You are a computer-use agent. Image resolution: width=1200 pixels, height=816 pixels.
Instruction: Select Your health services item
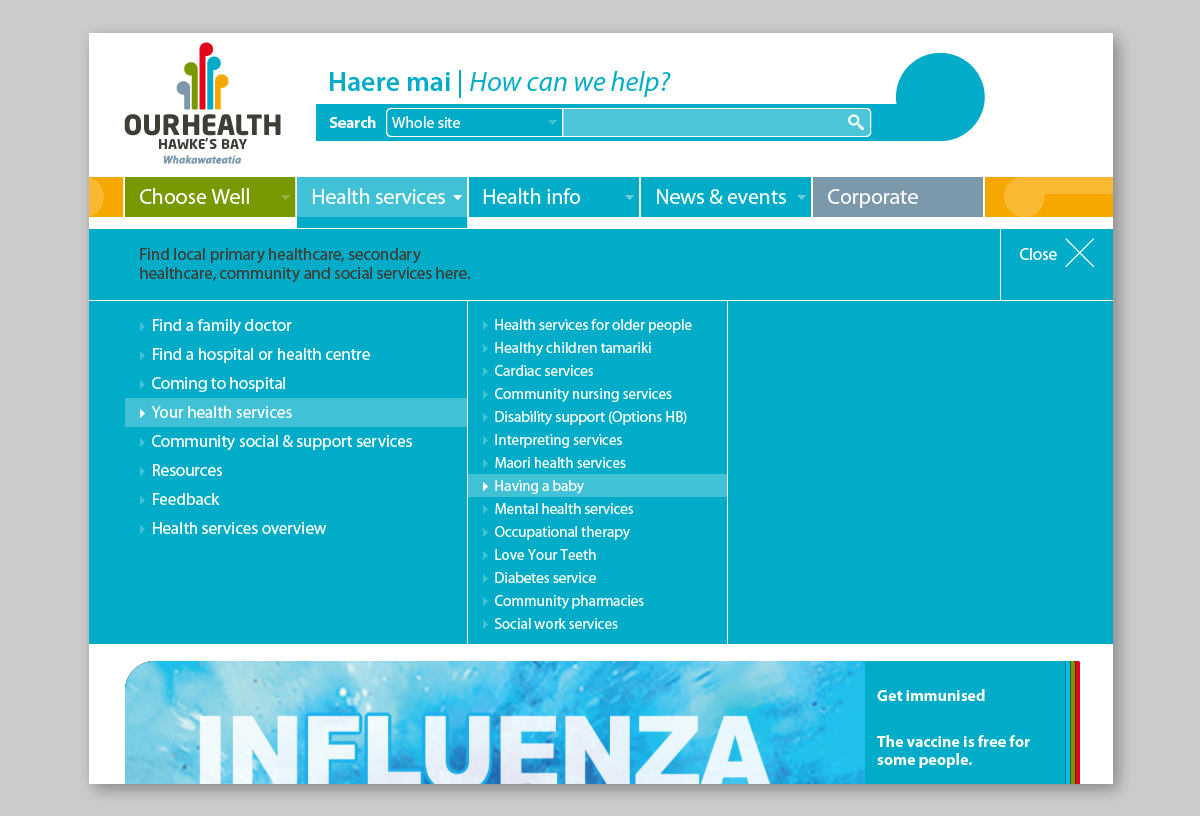click(296, 412)
